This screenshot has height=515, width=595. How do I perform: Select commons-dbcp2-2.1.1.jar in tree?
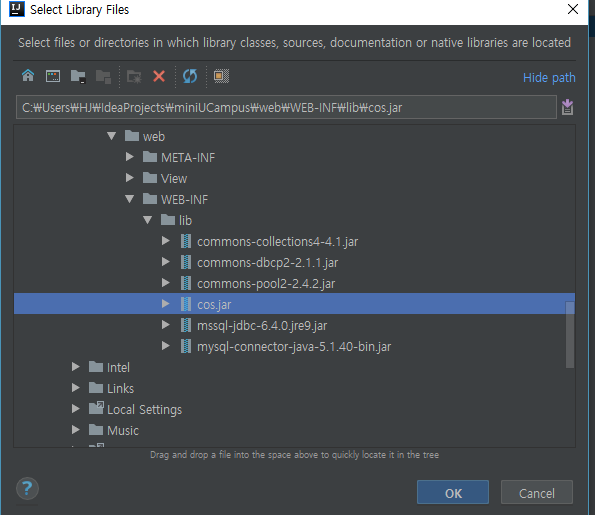coord(268,263)
